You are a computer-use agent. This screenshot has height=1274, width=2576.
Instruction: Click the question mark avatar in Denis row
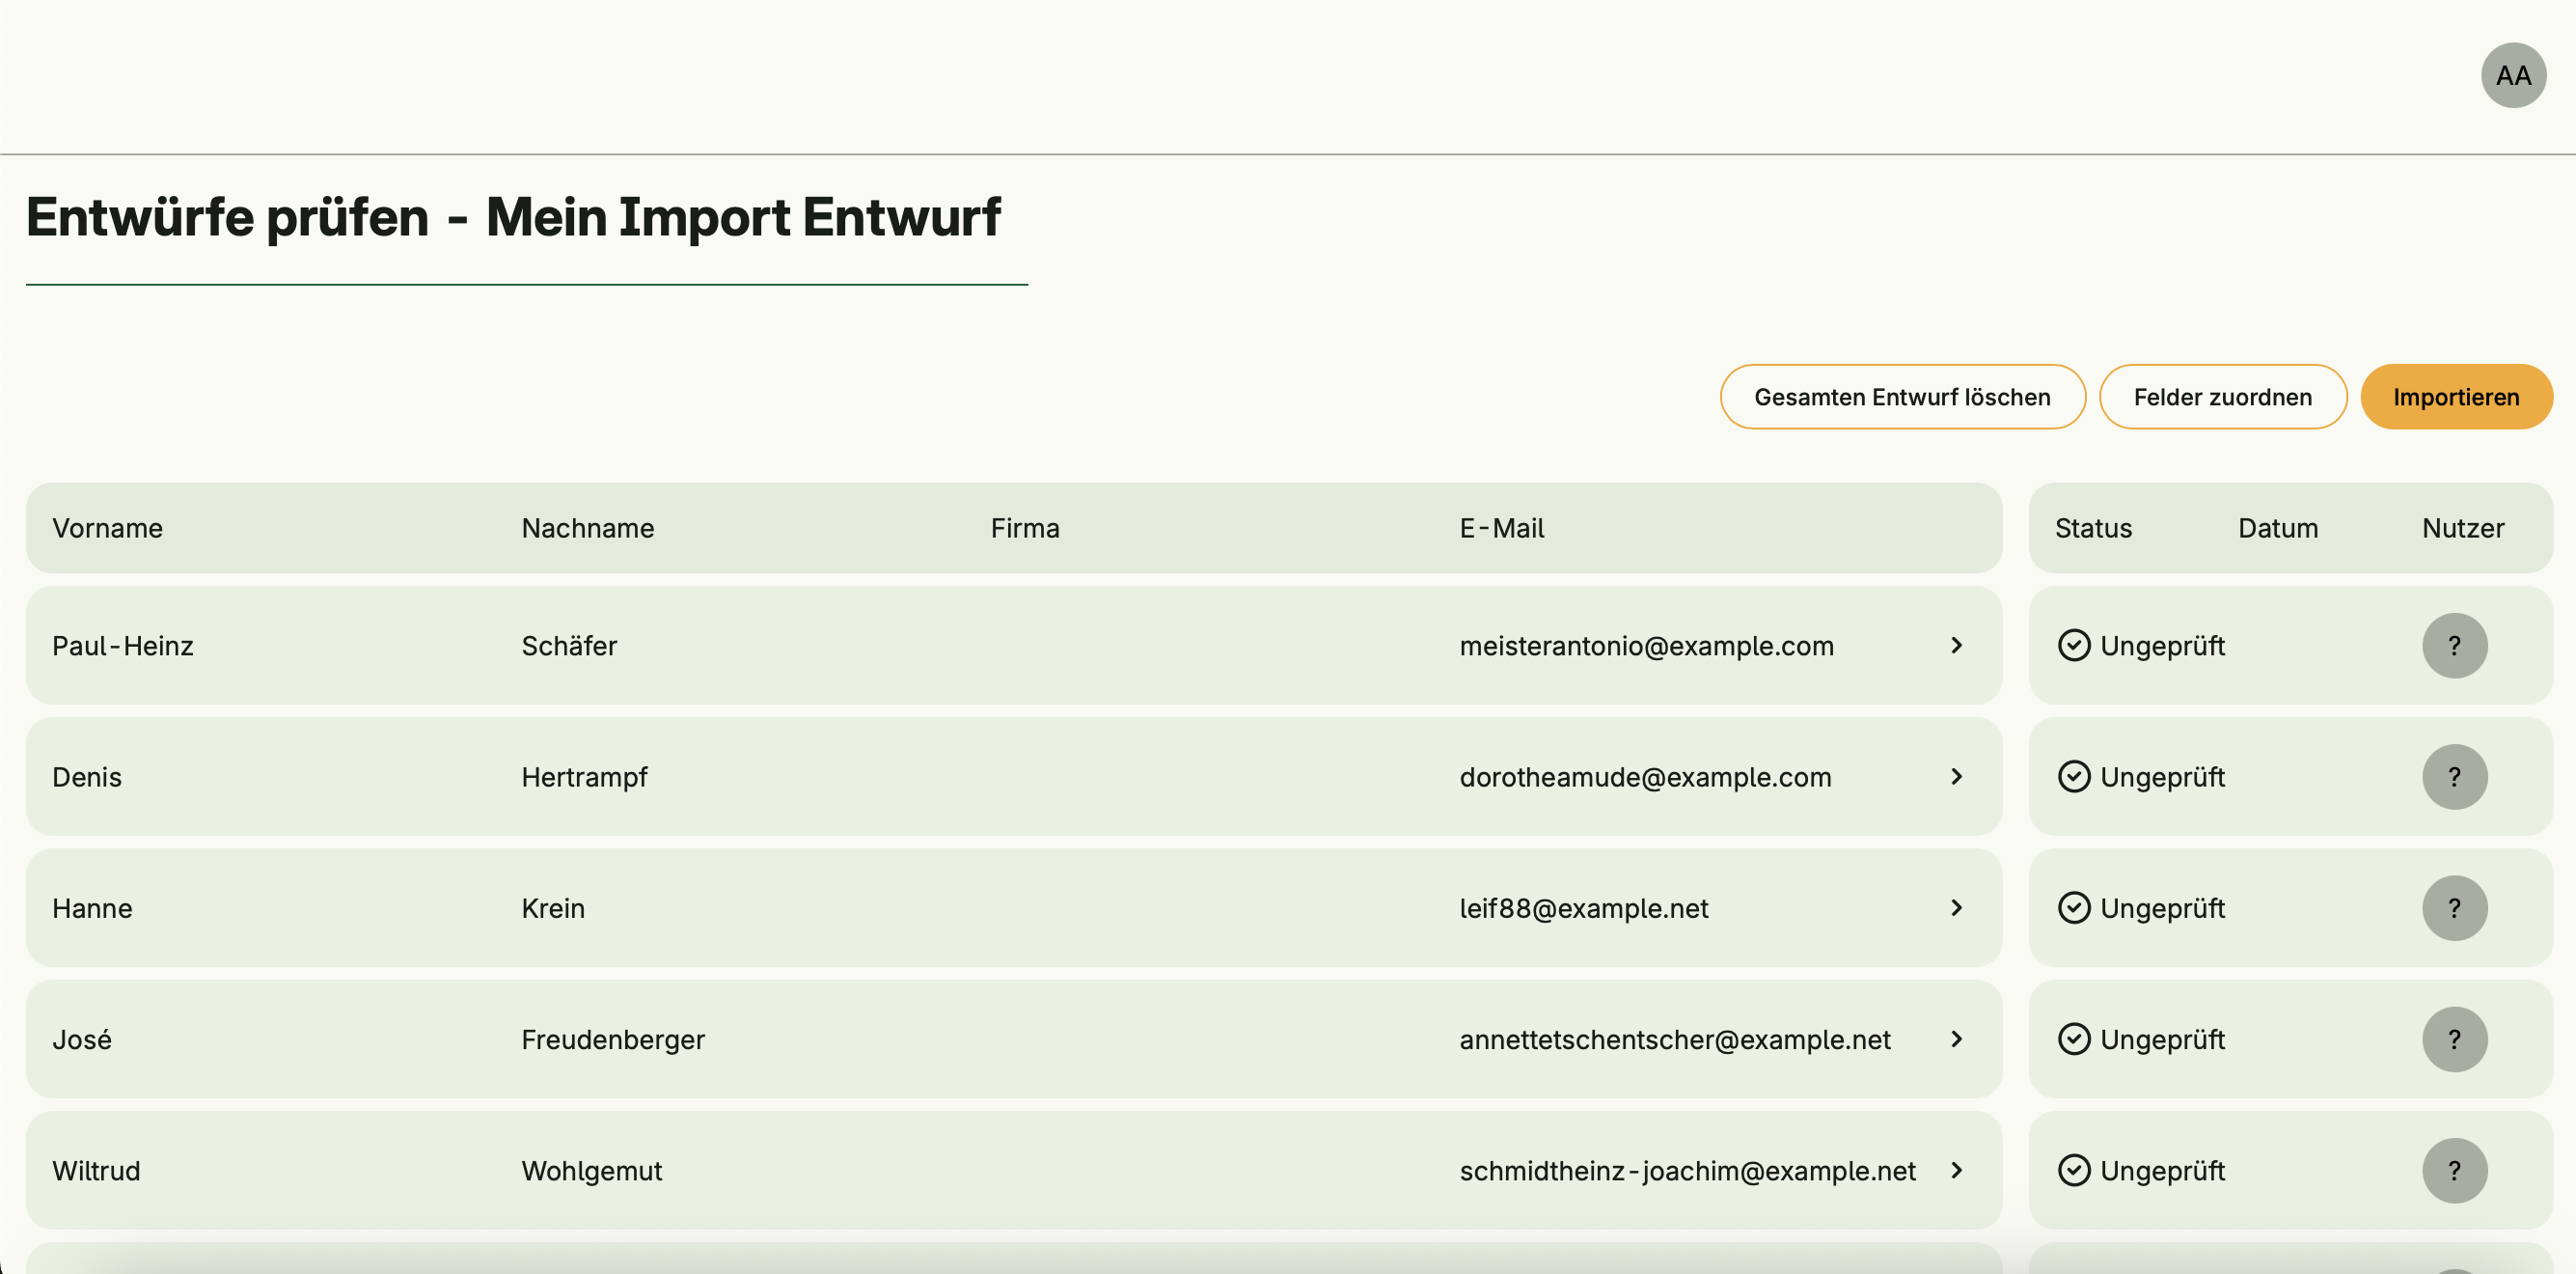pyautogui.click(x=2454, y=776)
